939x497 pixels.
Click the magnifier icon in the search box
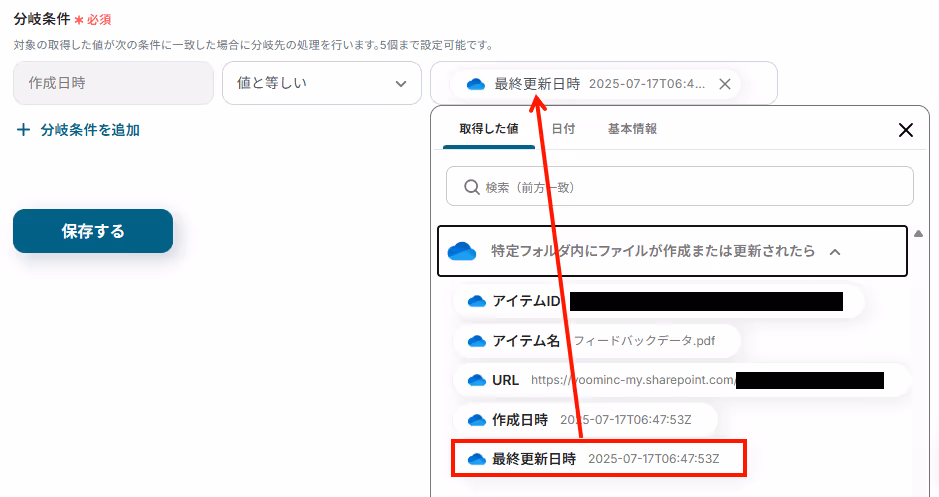point(471,187)
